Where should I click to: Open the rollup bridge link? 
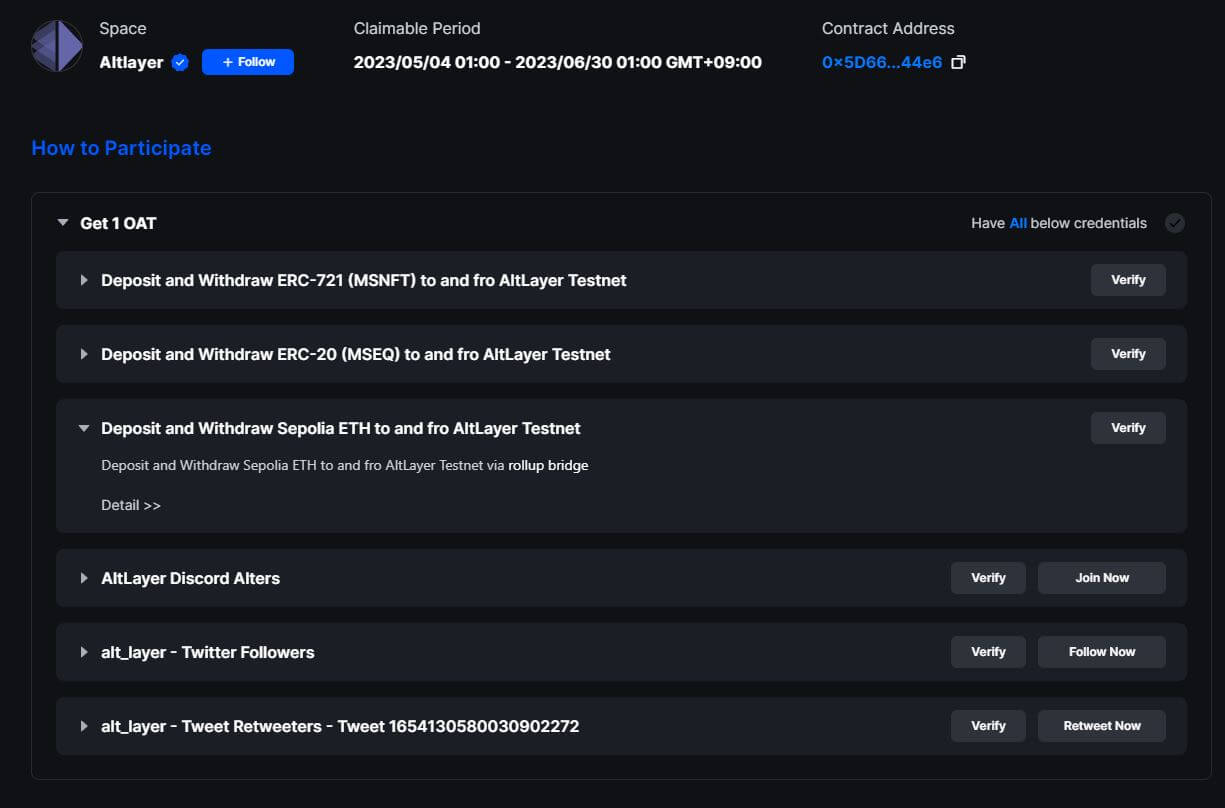tap(548, 466)
